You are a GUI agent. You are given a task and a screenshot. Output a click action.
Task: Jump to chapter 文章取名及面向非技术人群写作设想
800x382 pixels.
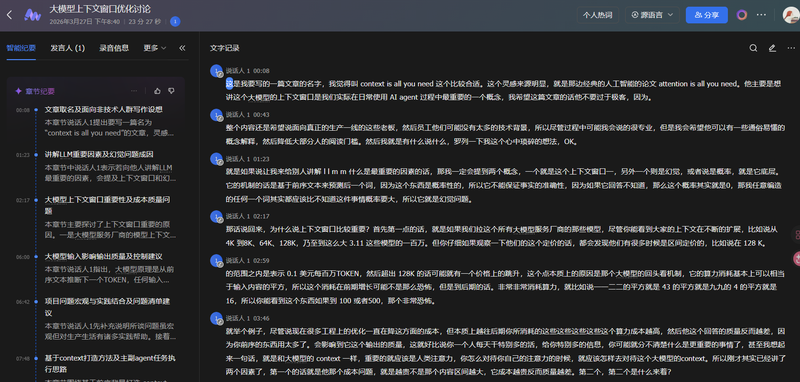tap(104, 110)
